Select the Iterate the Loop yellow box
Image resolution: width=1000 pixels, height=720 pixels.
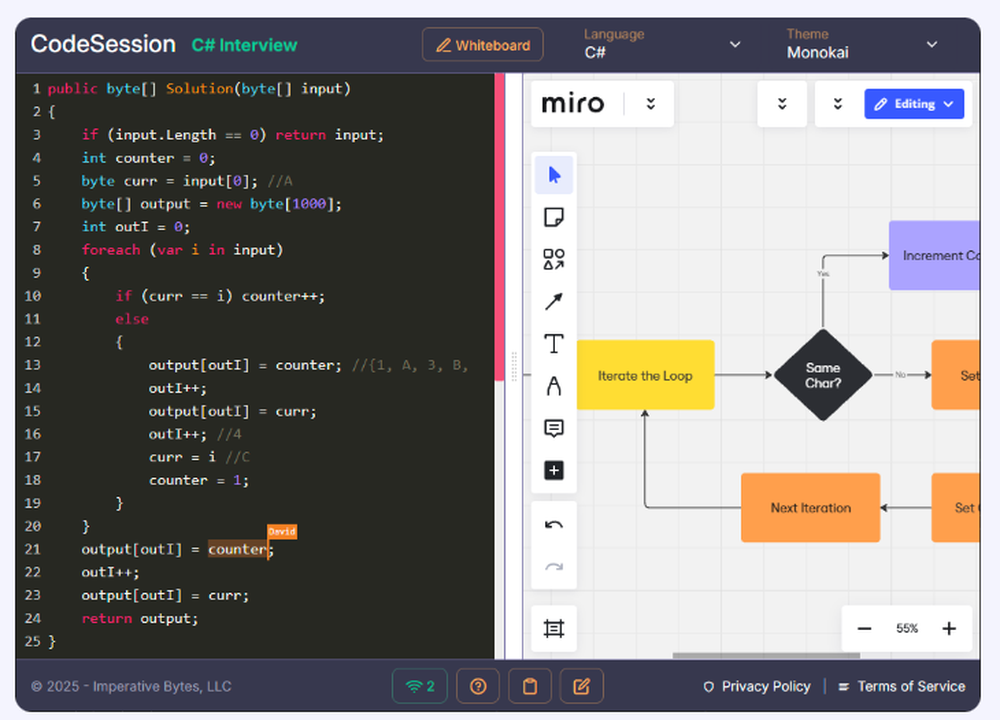(x=645, y=375)
